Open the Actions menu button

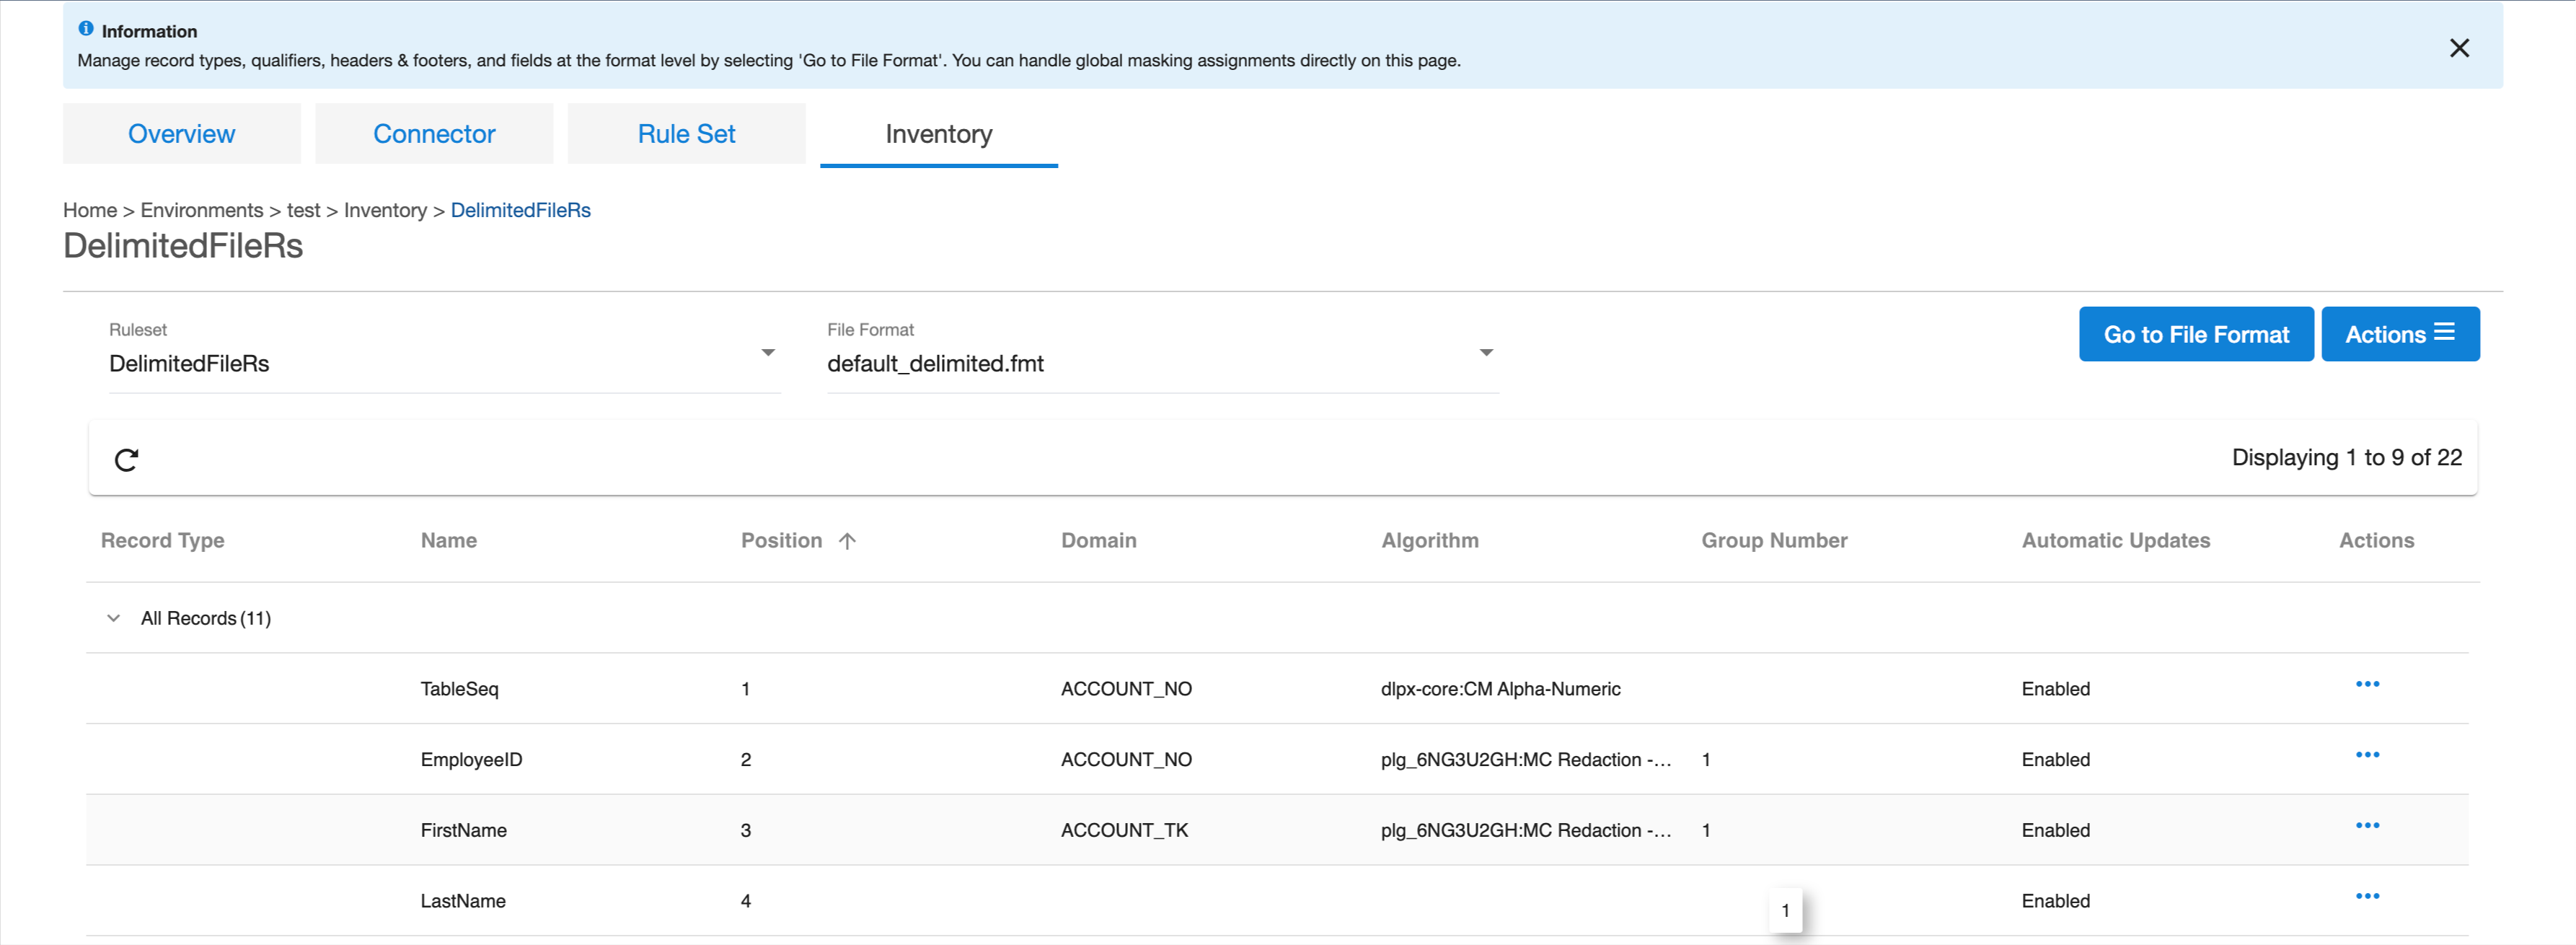[2399, 334]
